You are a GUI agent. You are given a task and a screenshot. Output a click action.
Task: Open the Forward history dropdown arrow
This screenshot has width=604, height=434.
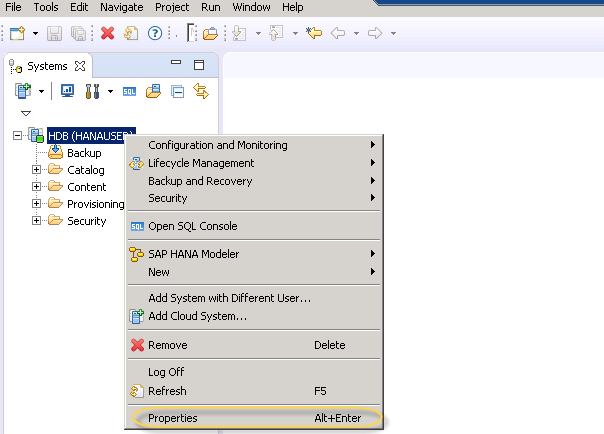pos(393,34)
